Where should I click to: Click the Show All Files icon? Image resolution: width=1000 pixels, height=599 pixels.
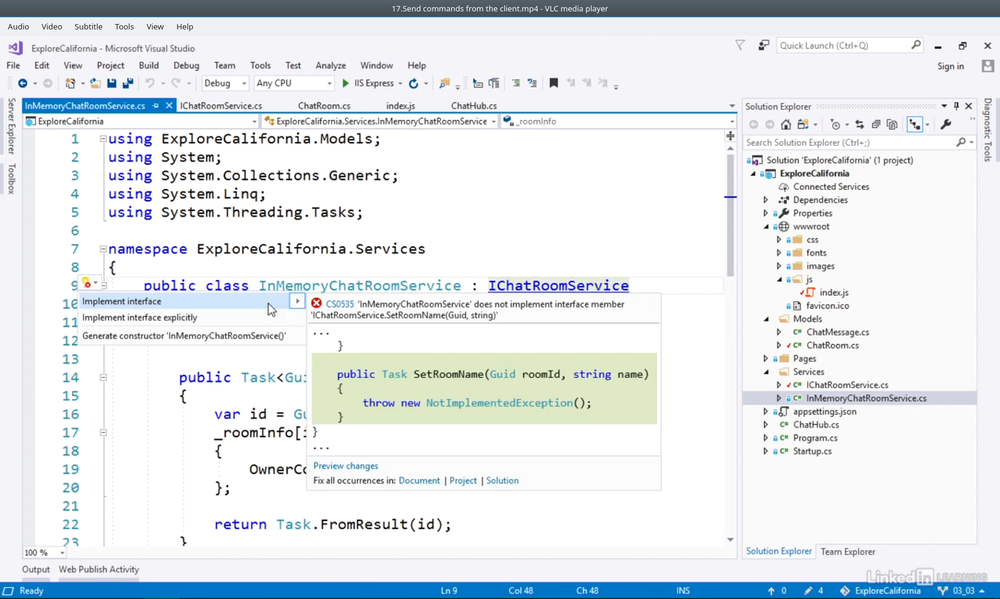(892, 124)
